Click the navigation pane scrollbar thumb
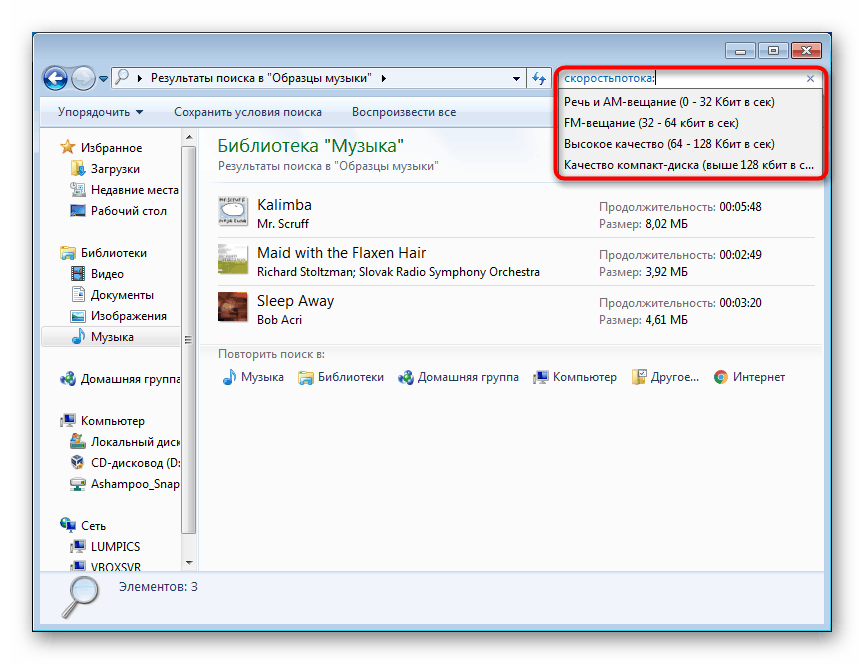864x664 pixels. click(188, 339)
